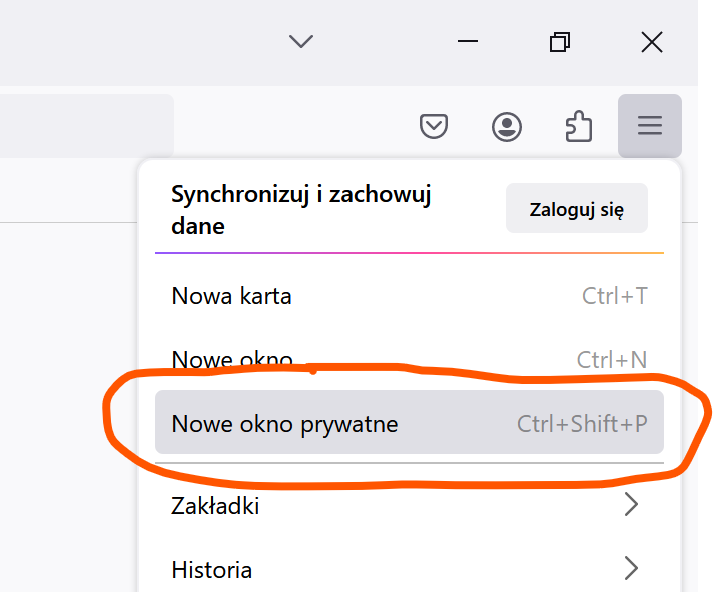Screen dimensions: 714x592
Task: Minimize the browser window
Action: tap(468, 42)
